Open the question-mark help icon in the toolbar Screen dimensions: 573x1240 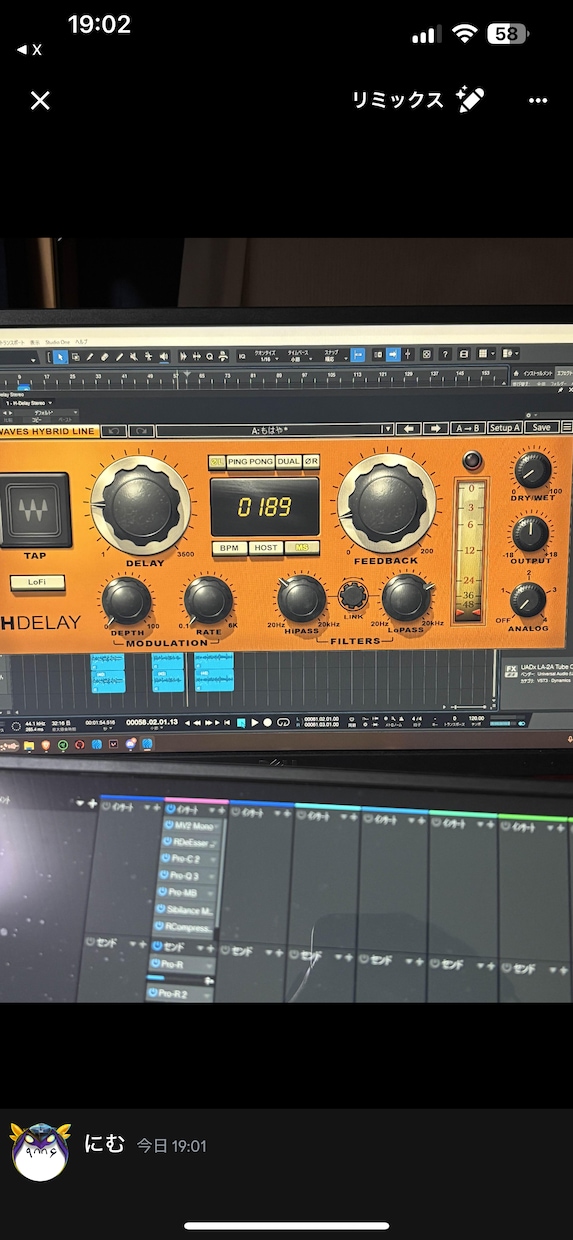(x=446, y=354)
